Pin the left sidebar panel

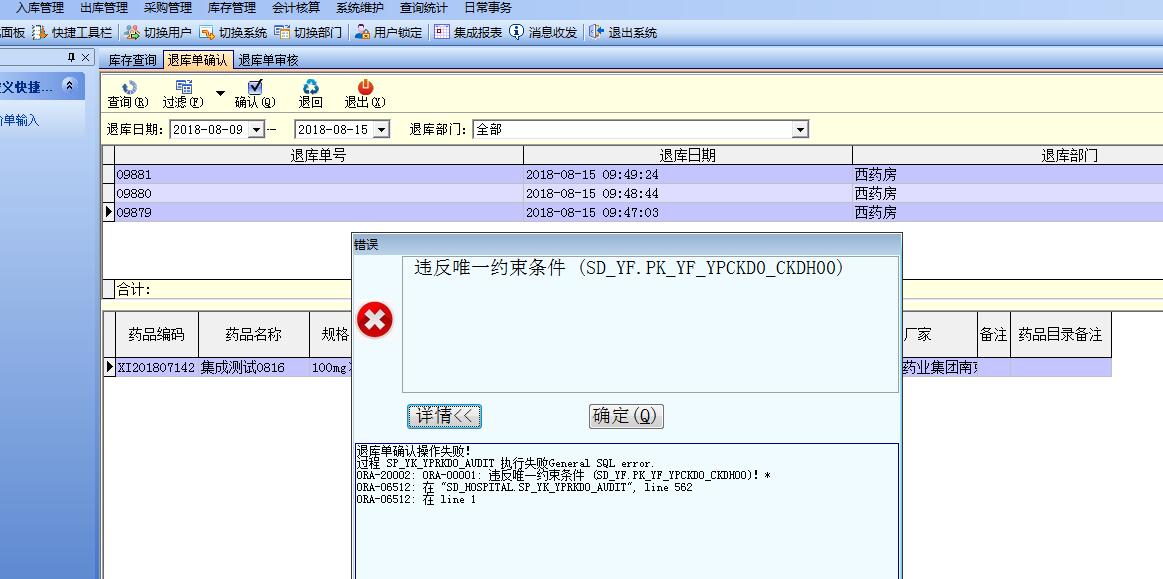click(x=72, y=57)
